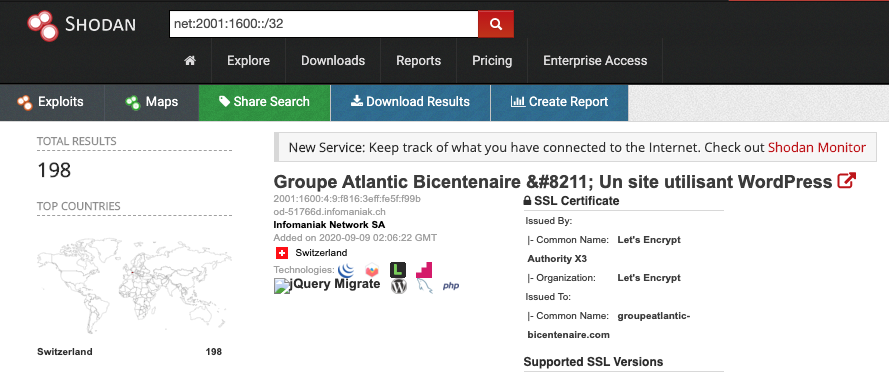Click the Switzerland flag icon

(282, 253)
